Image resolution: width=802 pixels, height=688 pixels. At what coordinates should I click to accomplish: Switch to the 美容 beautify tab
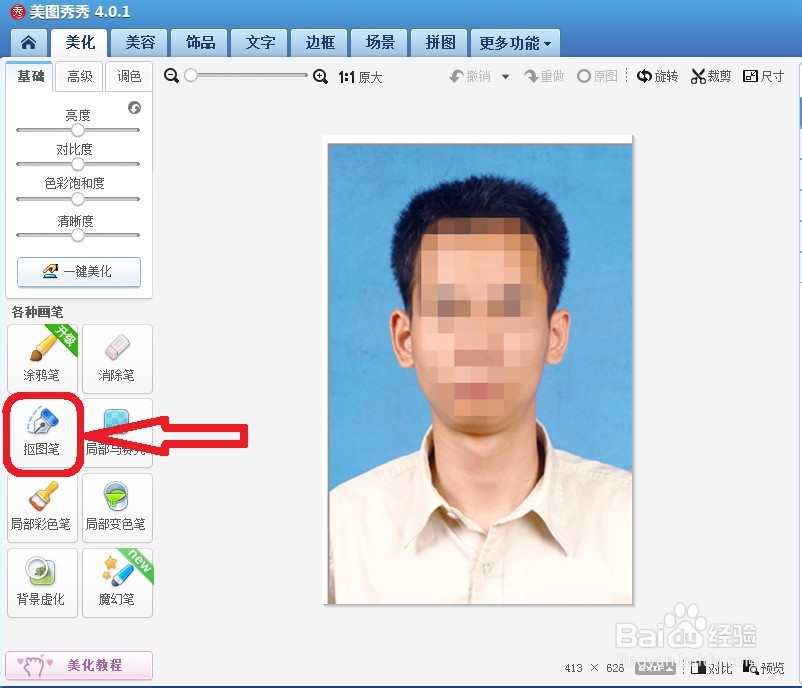coord(139,42)
